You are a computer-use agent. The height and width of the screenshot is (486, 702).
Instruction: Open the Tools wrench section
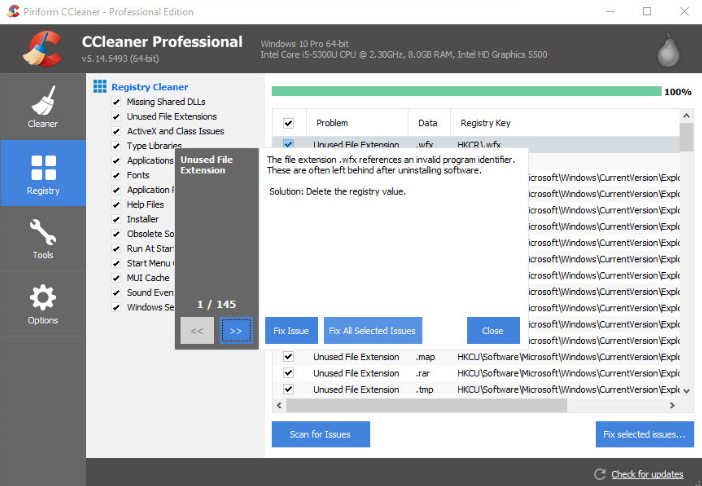(x=43, y=239)
